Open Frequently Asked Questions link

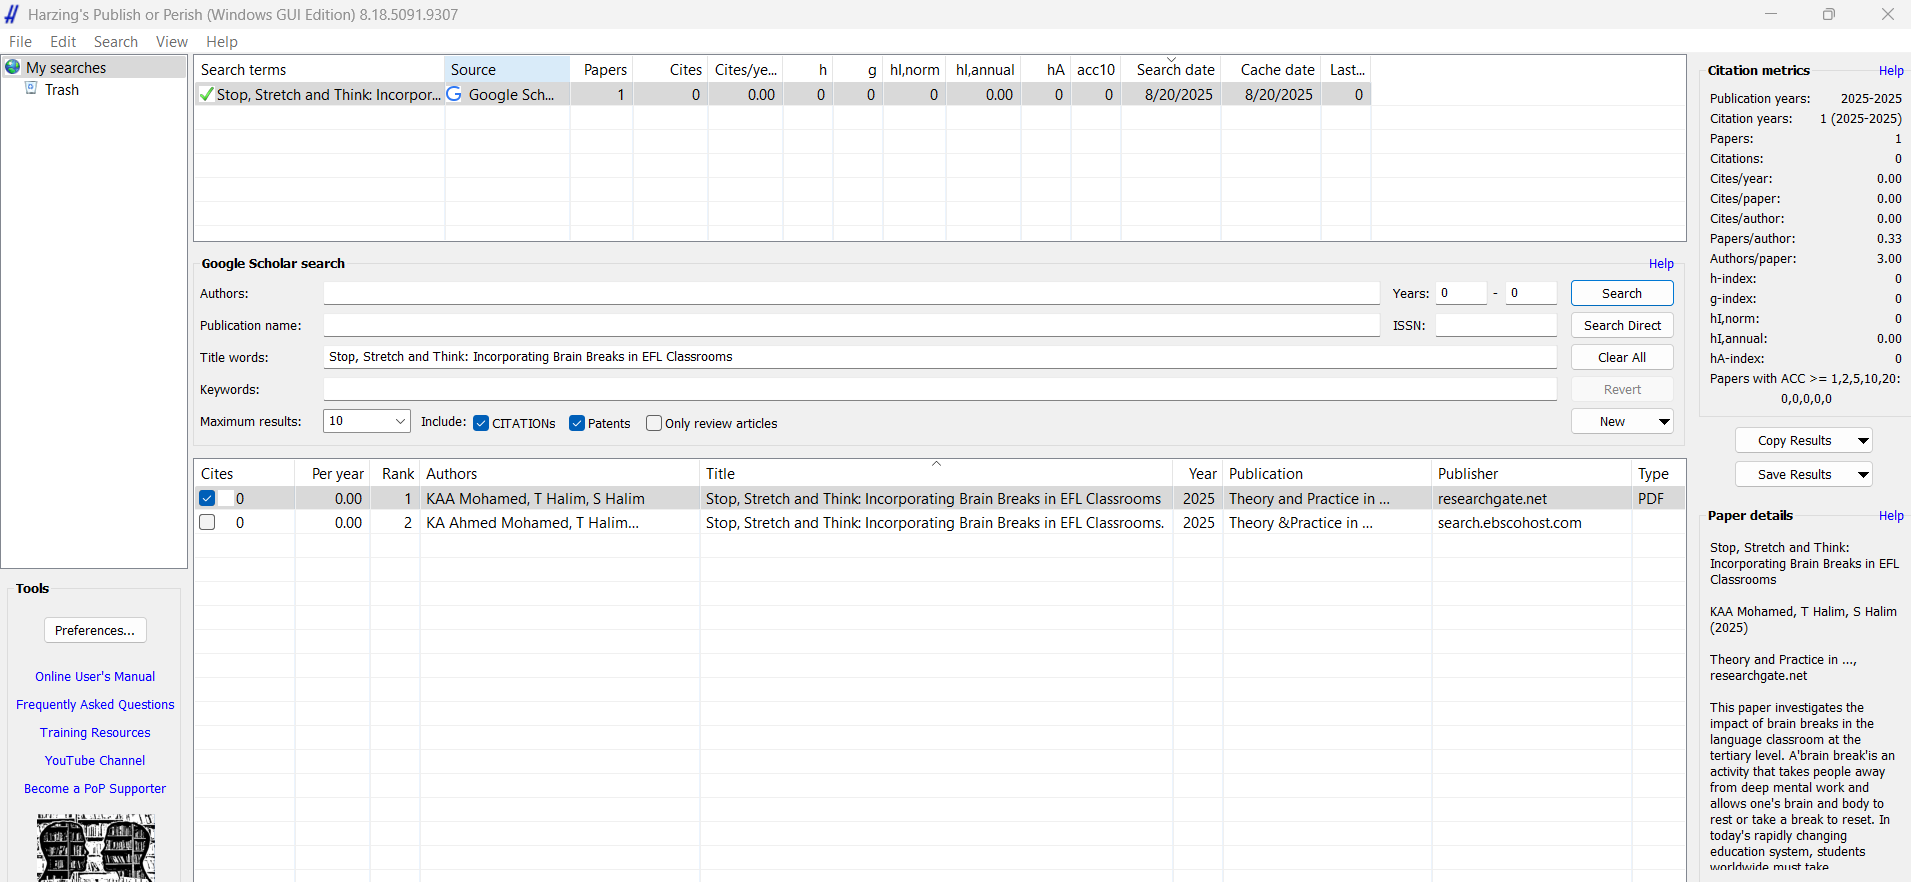click(95, 704)
